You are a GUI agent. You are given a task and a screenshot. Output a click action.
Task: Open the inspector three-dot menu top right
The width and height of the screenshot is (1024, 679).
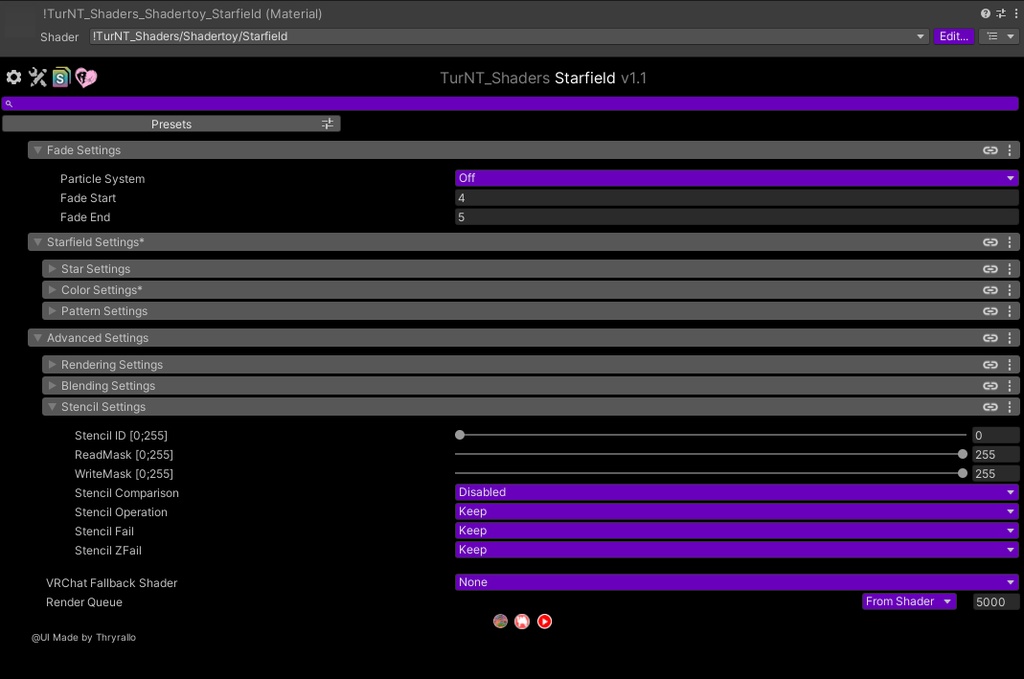tap(1017, 14)
